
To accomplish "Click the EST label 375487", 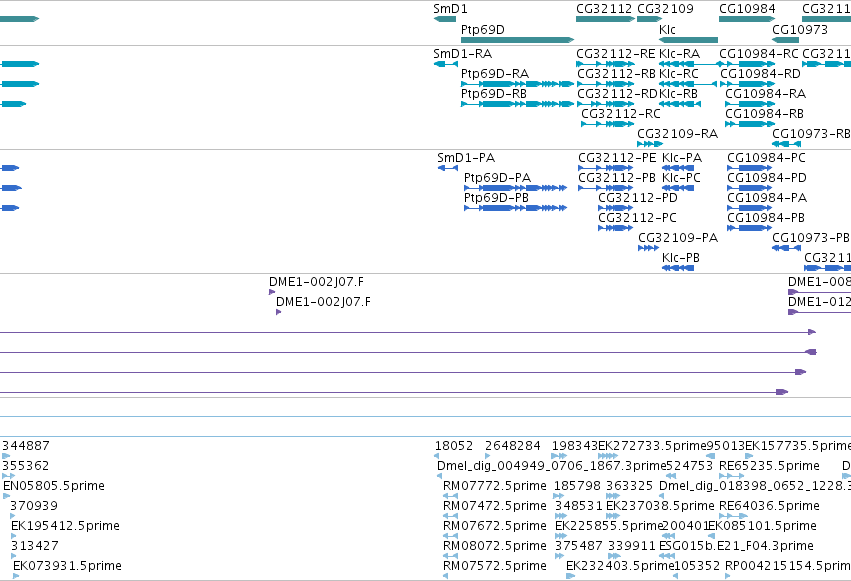I will tap(579, 546).
